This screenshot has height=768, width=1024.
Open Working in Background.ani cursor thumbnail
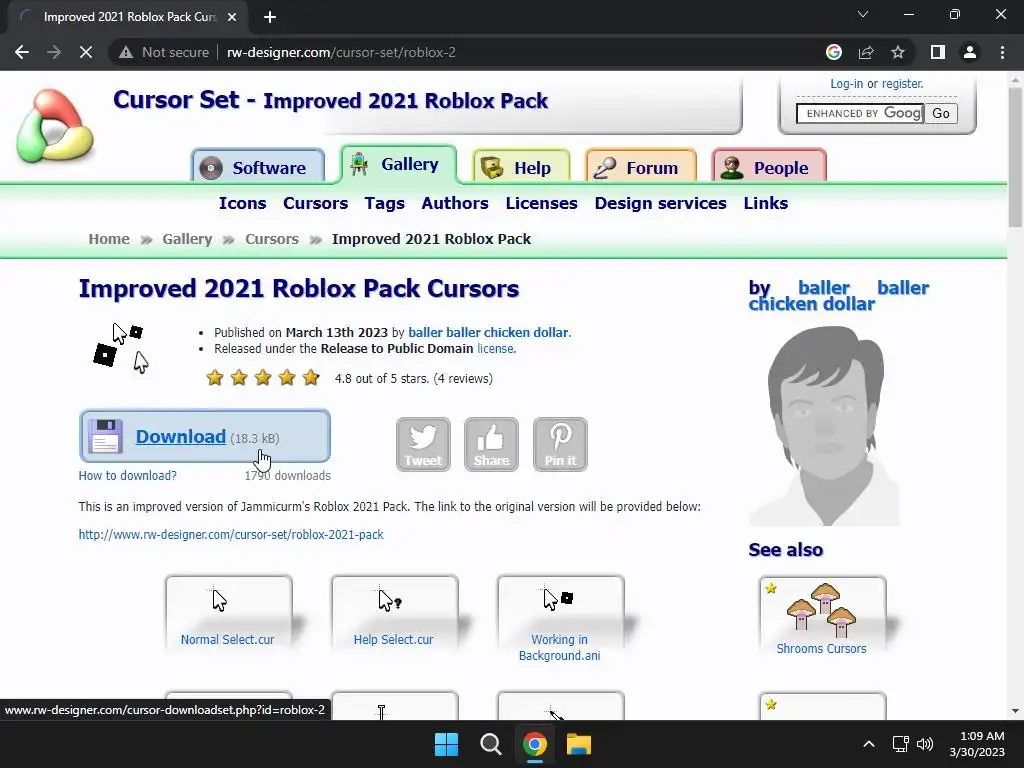click(560, 619)
